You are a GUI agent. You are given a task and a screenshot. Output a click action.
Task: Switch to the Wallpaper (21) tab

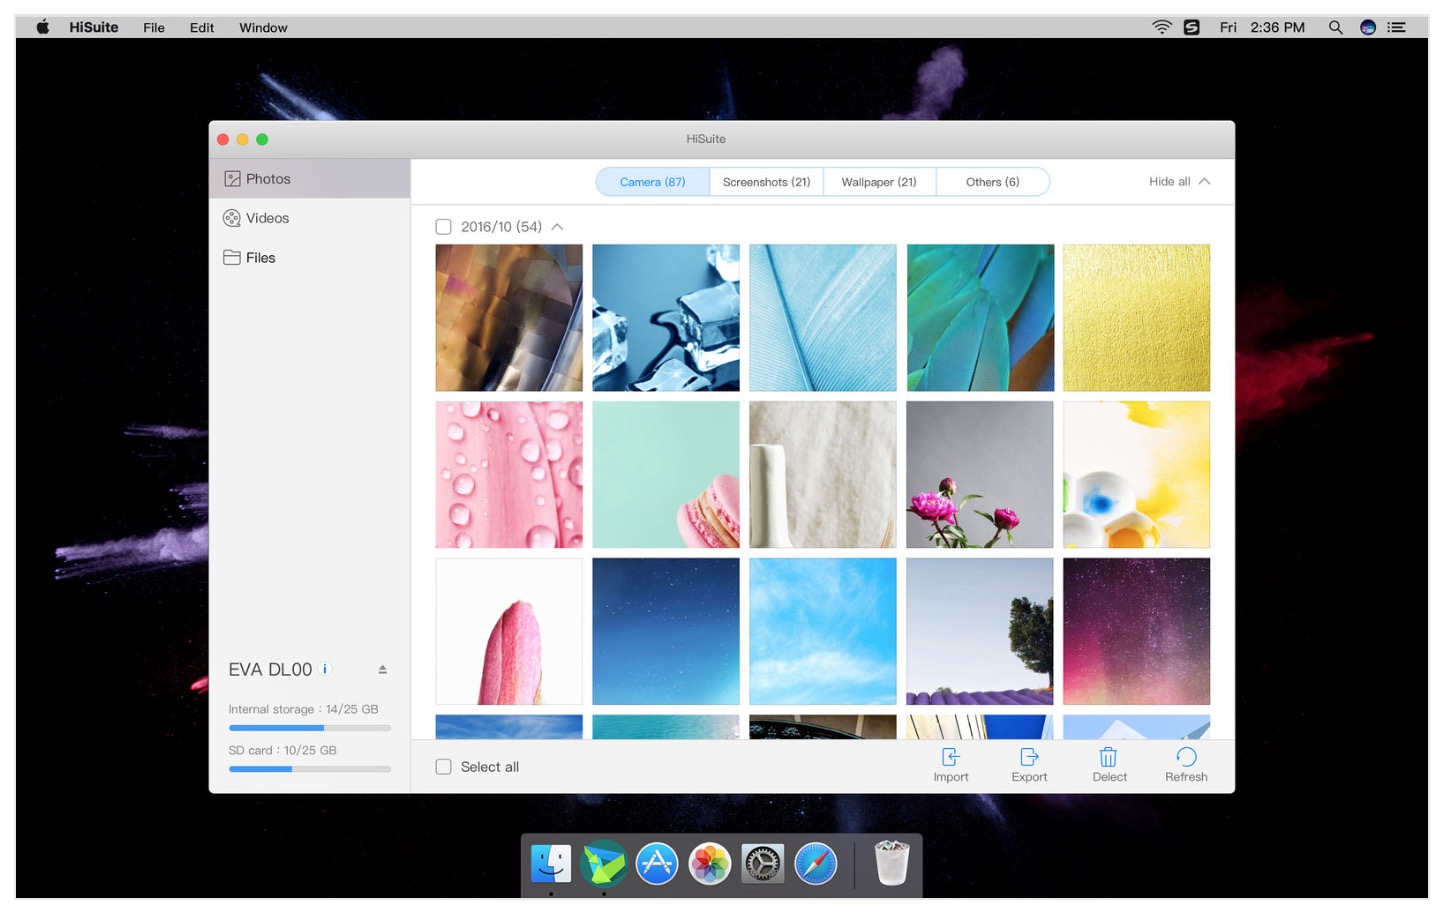click(879, 182)
